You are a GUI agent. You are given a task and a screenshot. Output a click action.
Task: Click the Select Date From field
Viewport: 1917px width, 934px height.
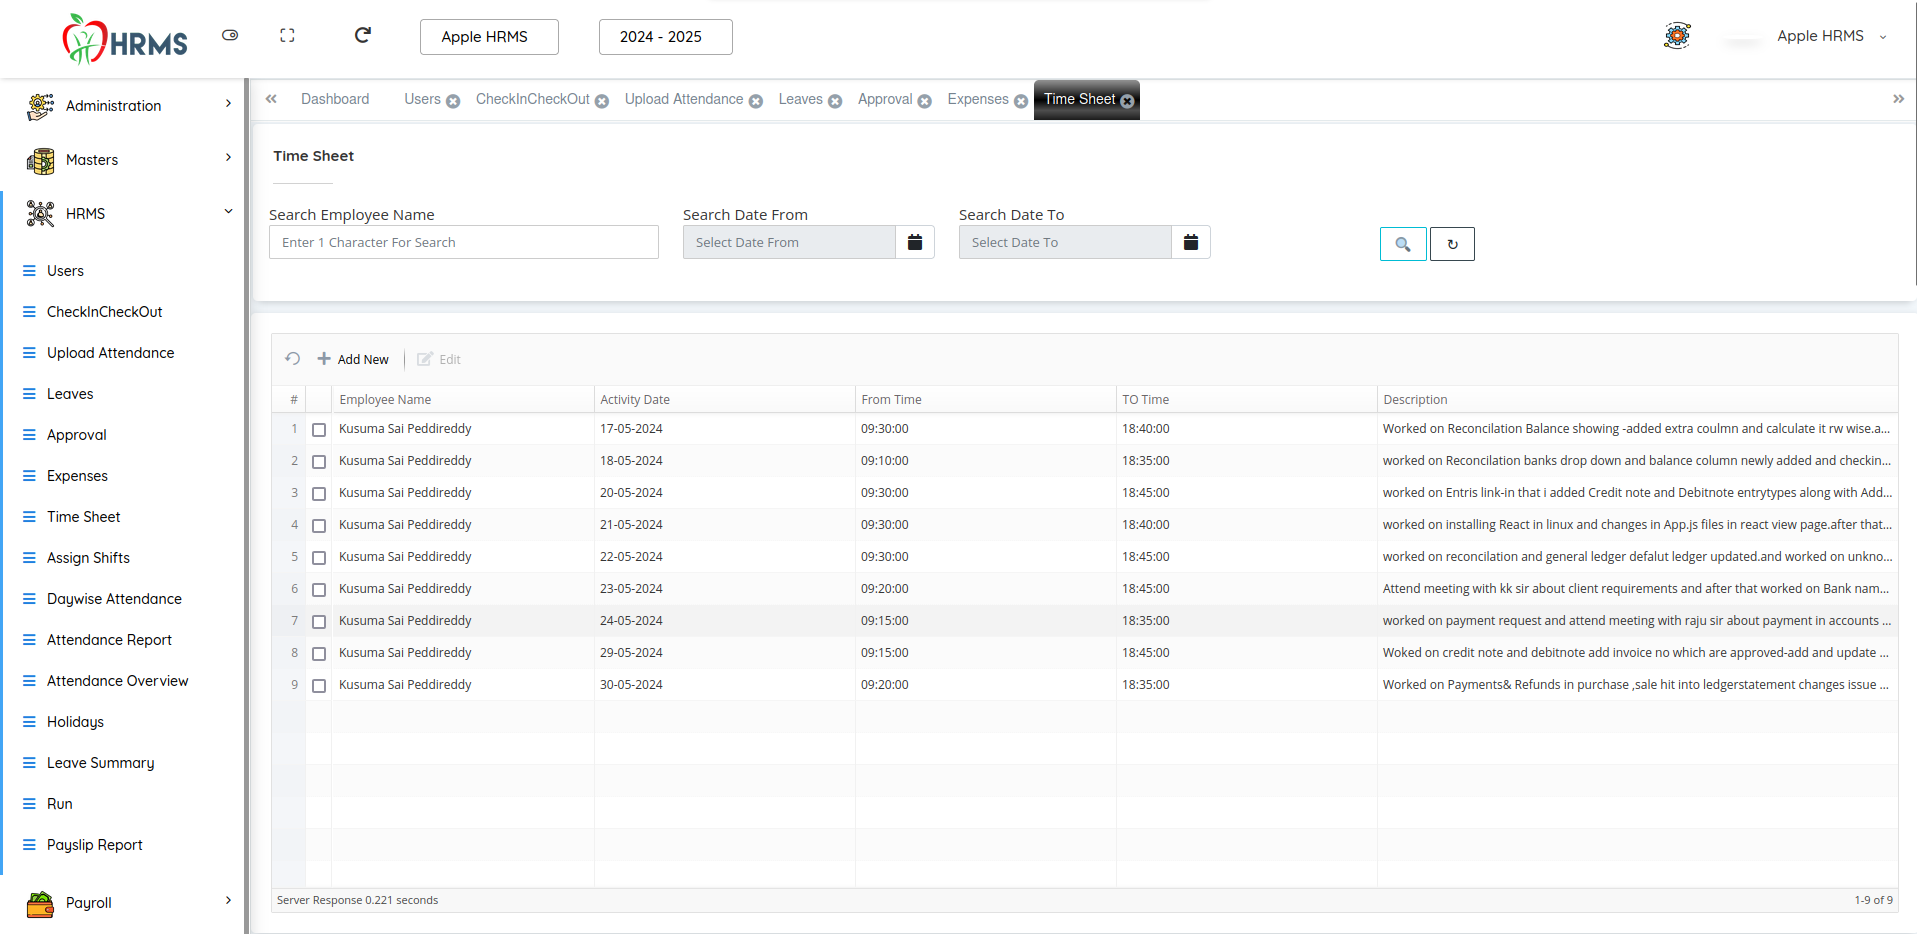[789, 242]
